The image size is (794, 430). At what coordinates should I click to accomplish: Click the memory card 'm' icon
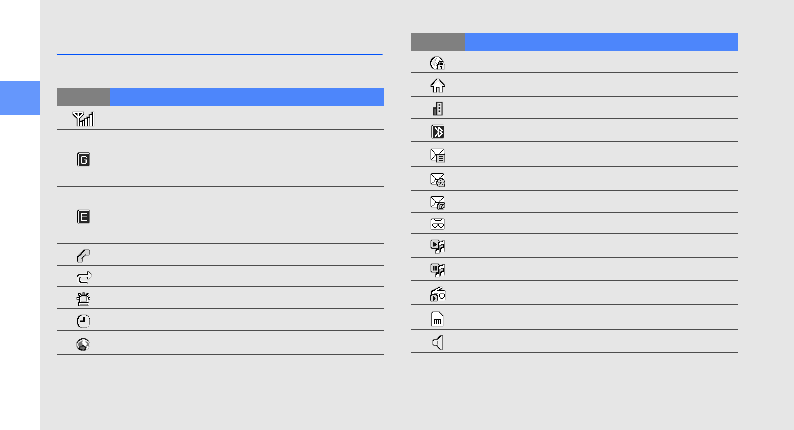[437, 319]
